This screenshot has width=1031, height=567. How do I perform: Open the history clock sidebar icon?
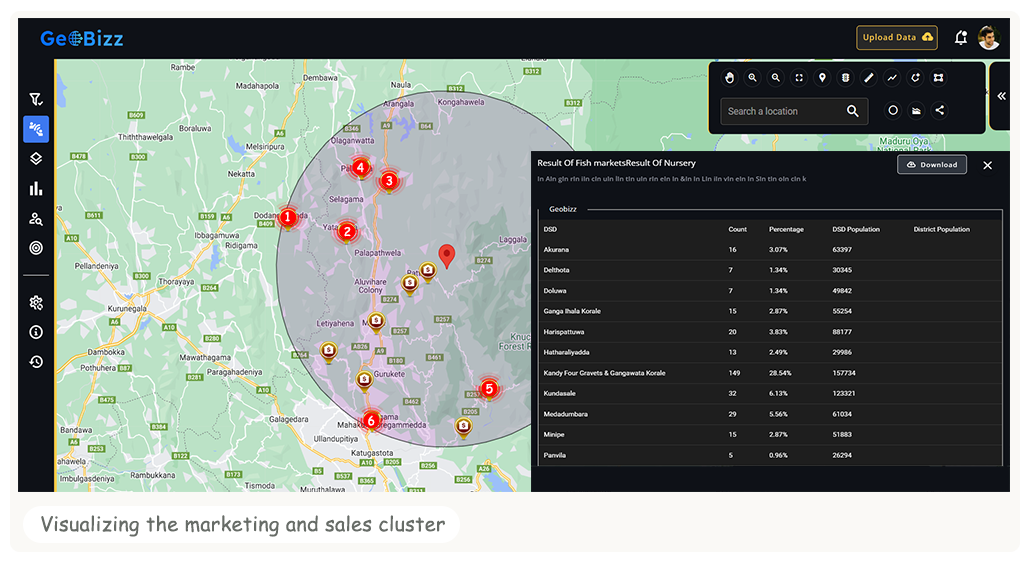36,362
